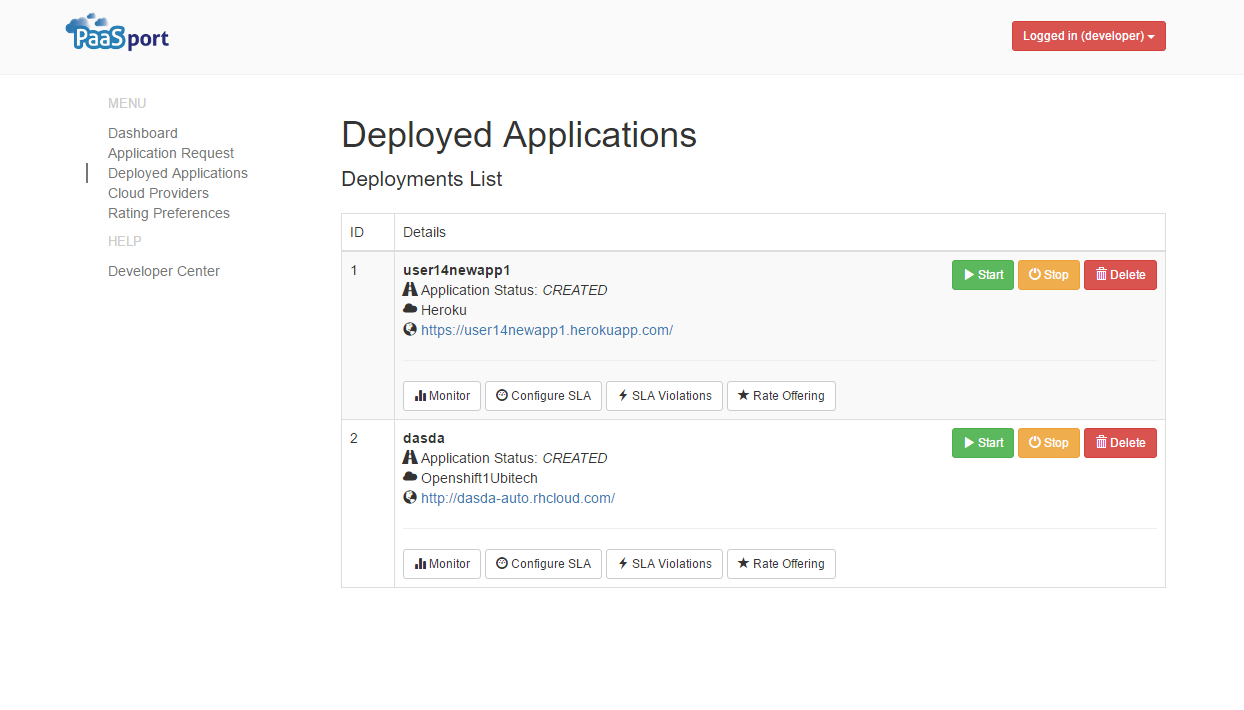Start the user14newapp1 application

pyautogui.click(x=983, y=275)
